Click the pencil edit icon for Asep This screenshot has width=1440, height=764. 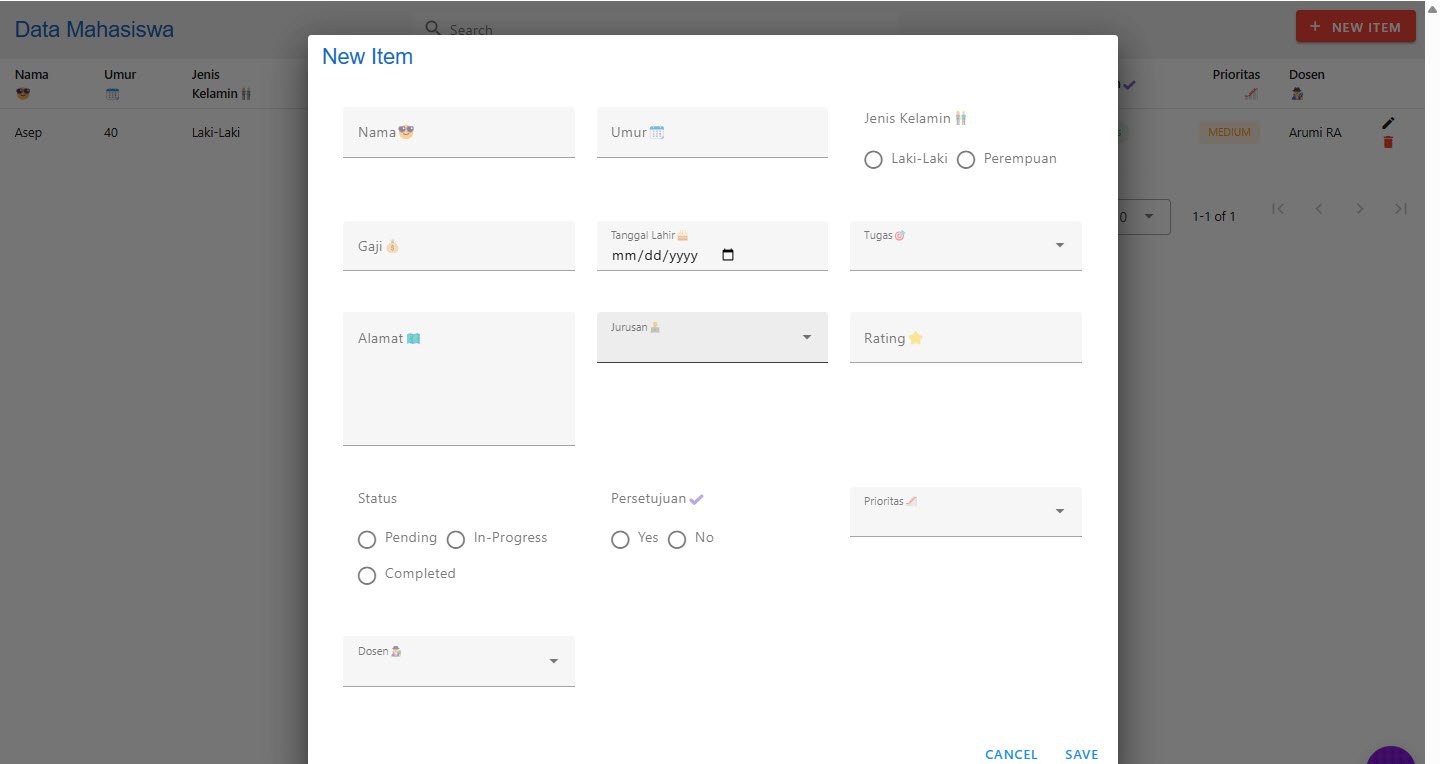[x=1387, y=123]
